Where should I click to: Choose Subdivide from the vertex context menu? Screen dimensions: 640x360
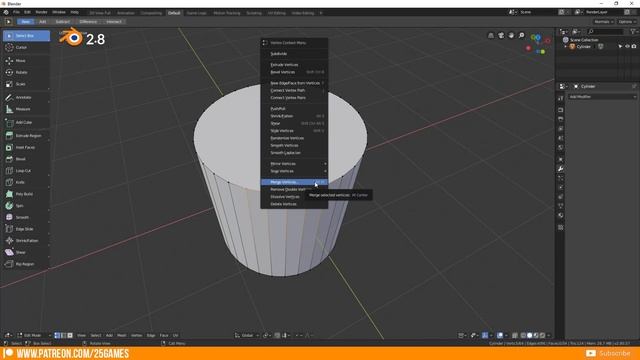(x=294, y=54)
